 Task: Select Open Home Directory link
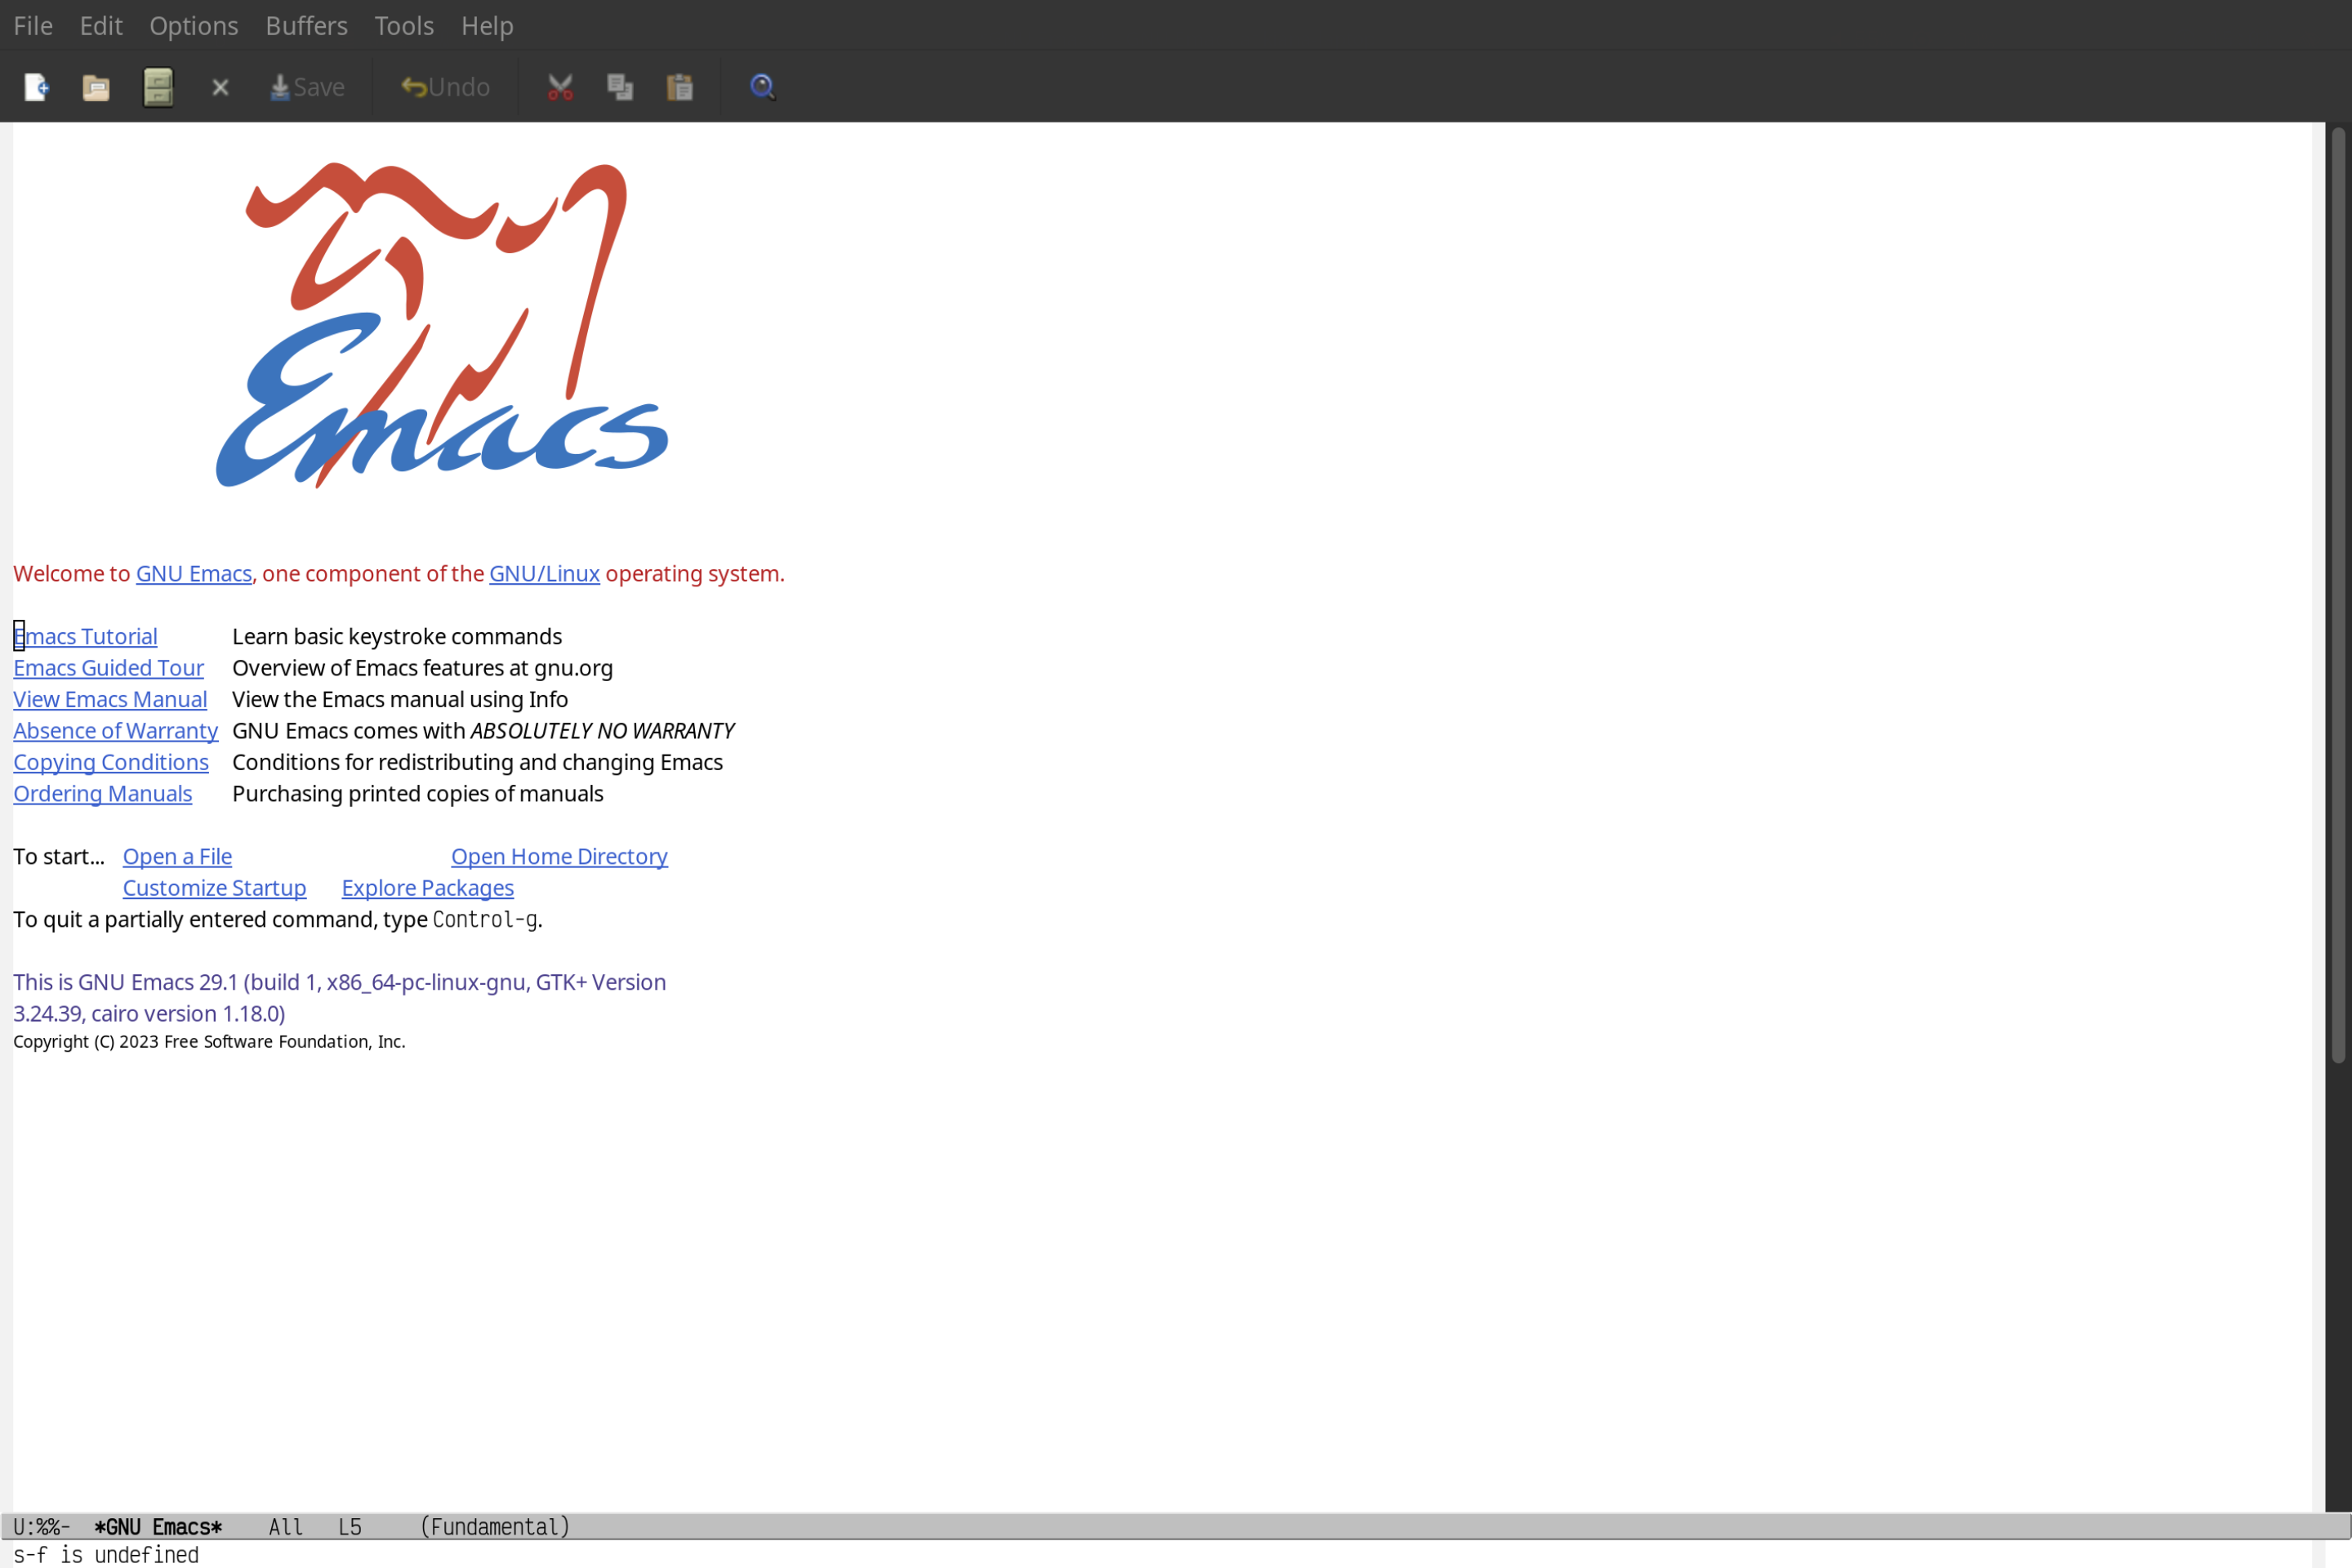point(559,856)
